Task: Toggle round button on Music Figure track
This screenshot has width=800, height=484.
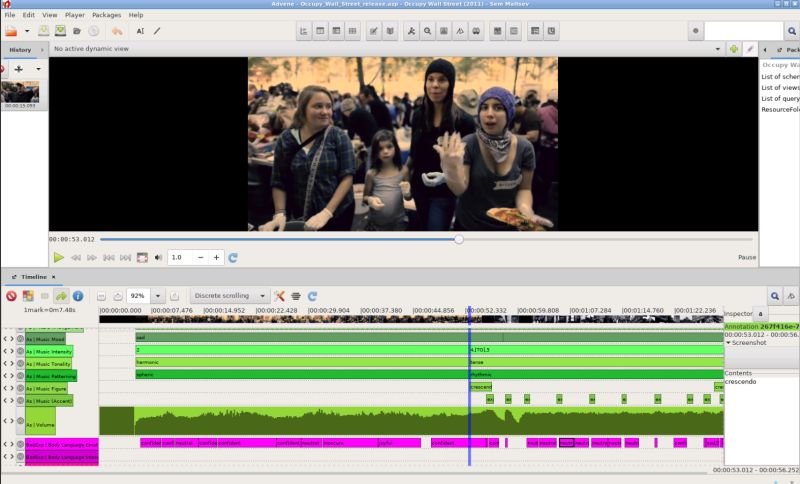Action: [x=20, y=388]
